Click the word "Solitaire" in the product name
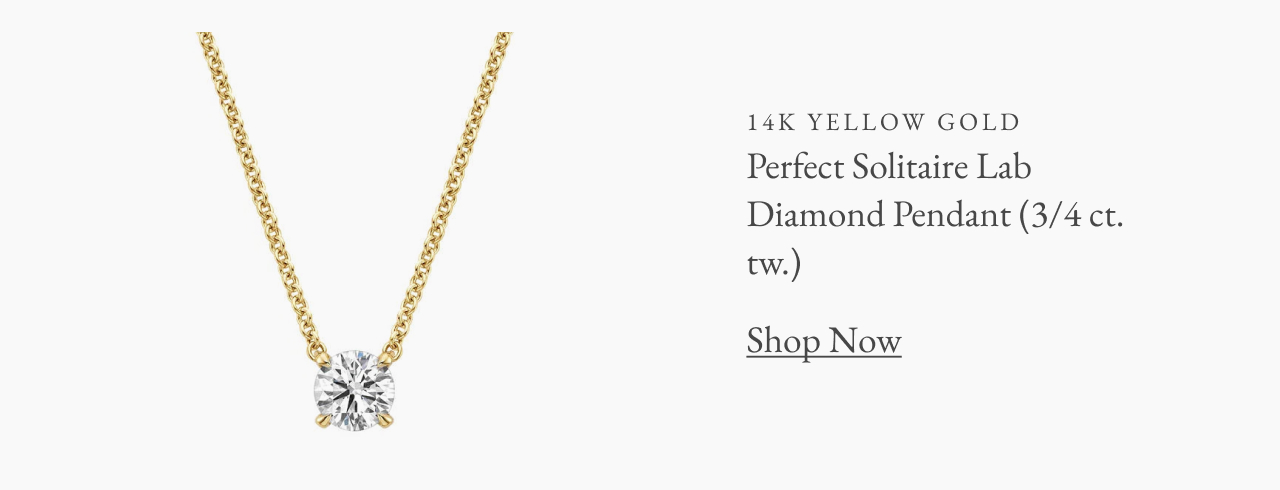 point(911,167)
